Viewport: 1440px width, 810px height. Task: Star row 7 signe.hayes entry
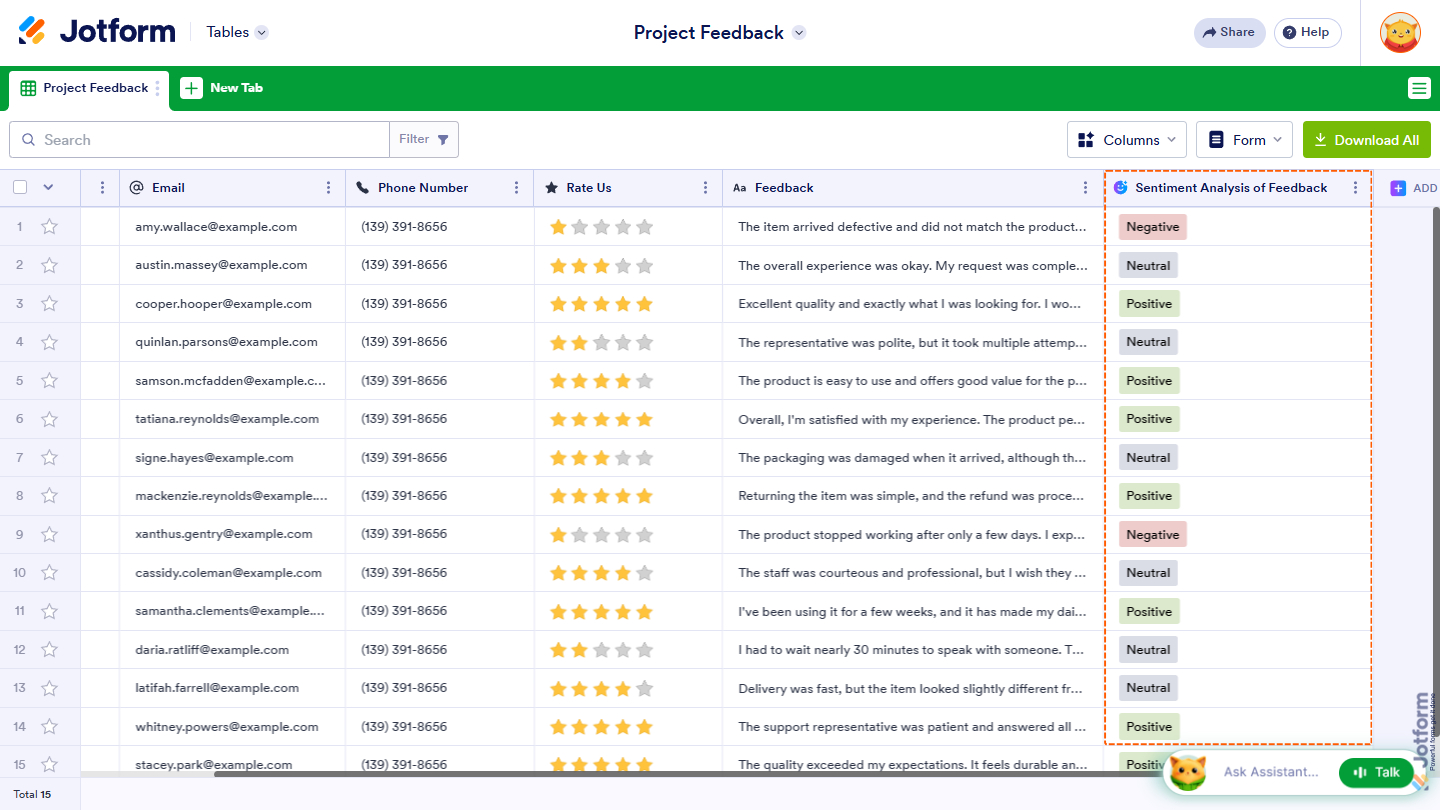click(49, 458)
